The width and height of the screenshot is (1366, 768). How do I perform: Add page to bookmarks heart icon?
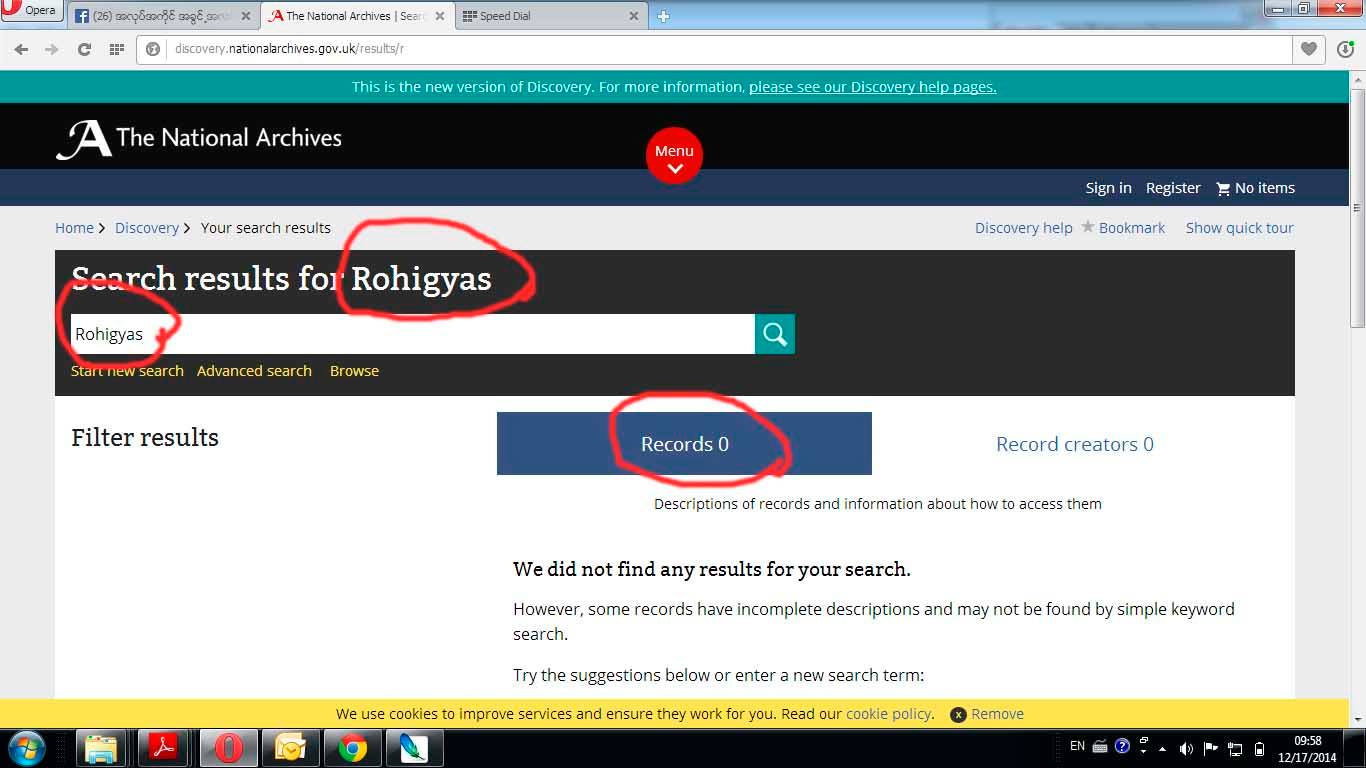pos(1308,49)
